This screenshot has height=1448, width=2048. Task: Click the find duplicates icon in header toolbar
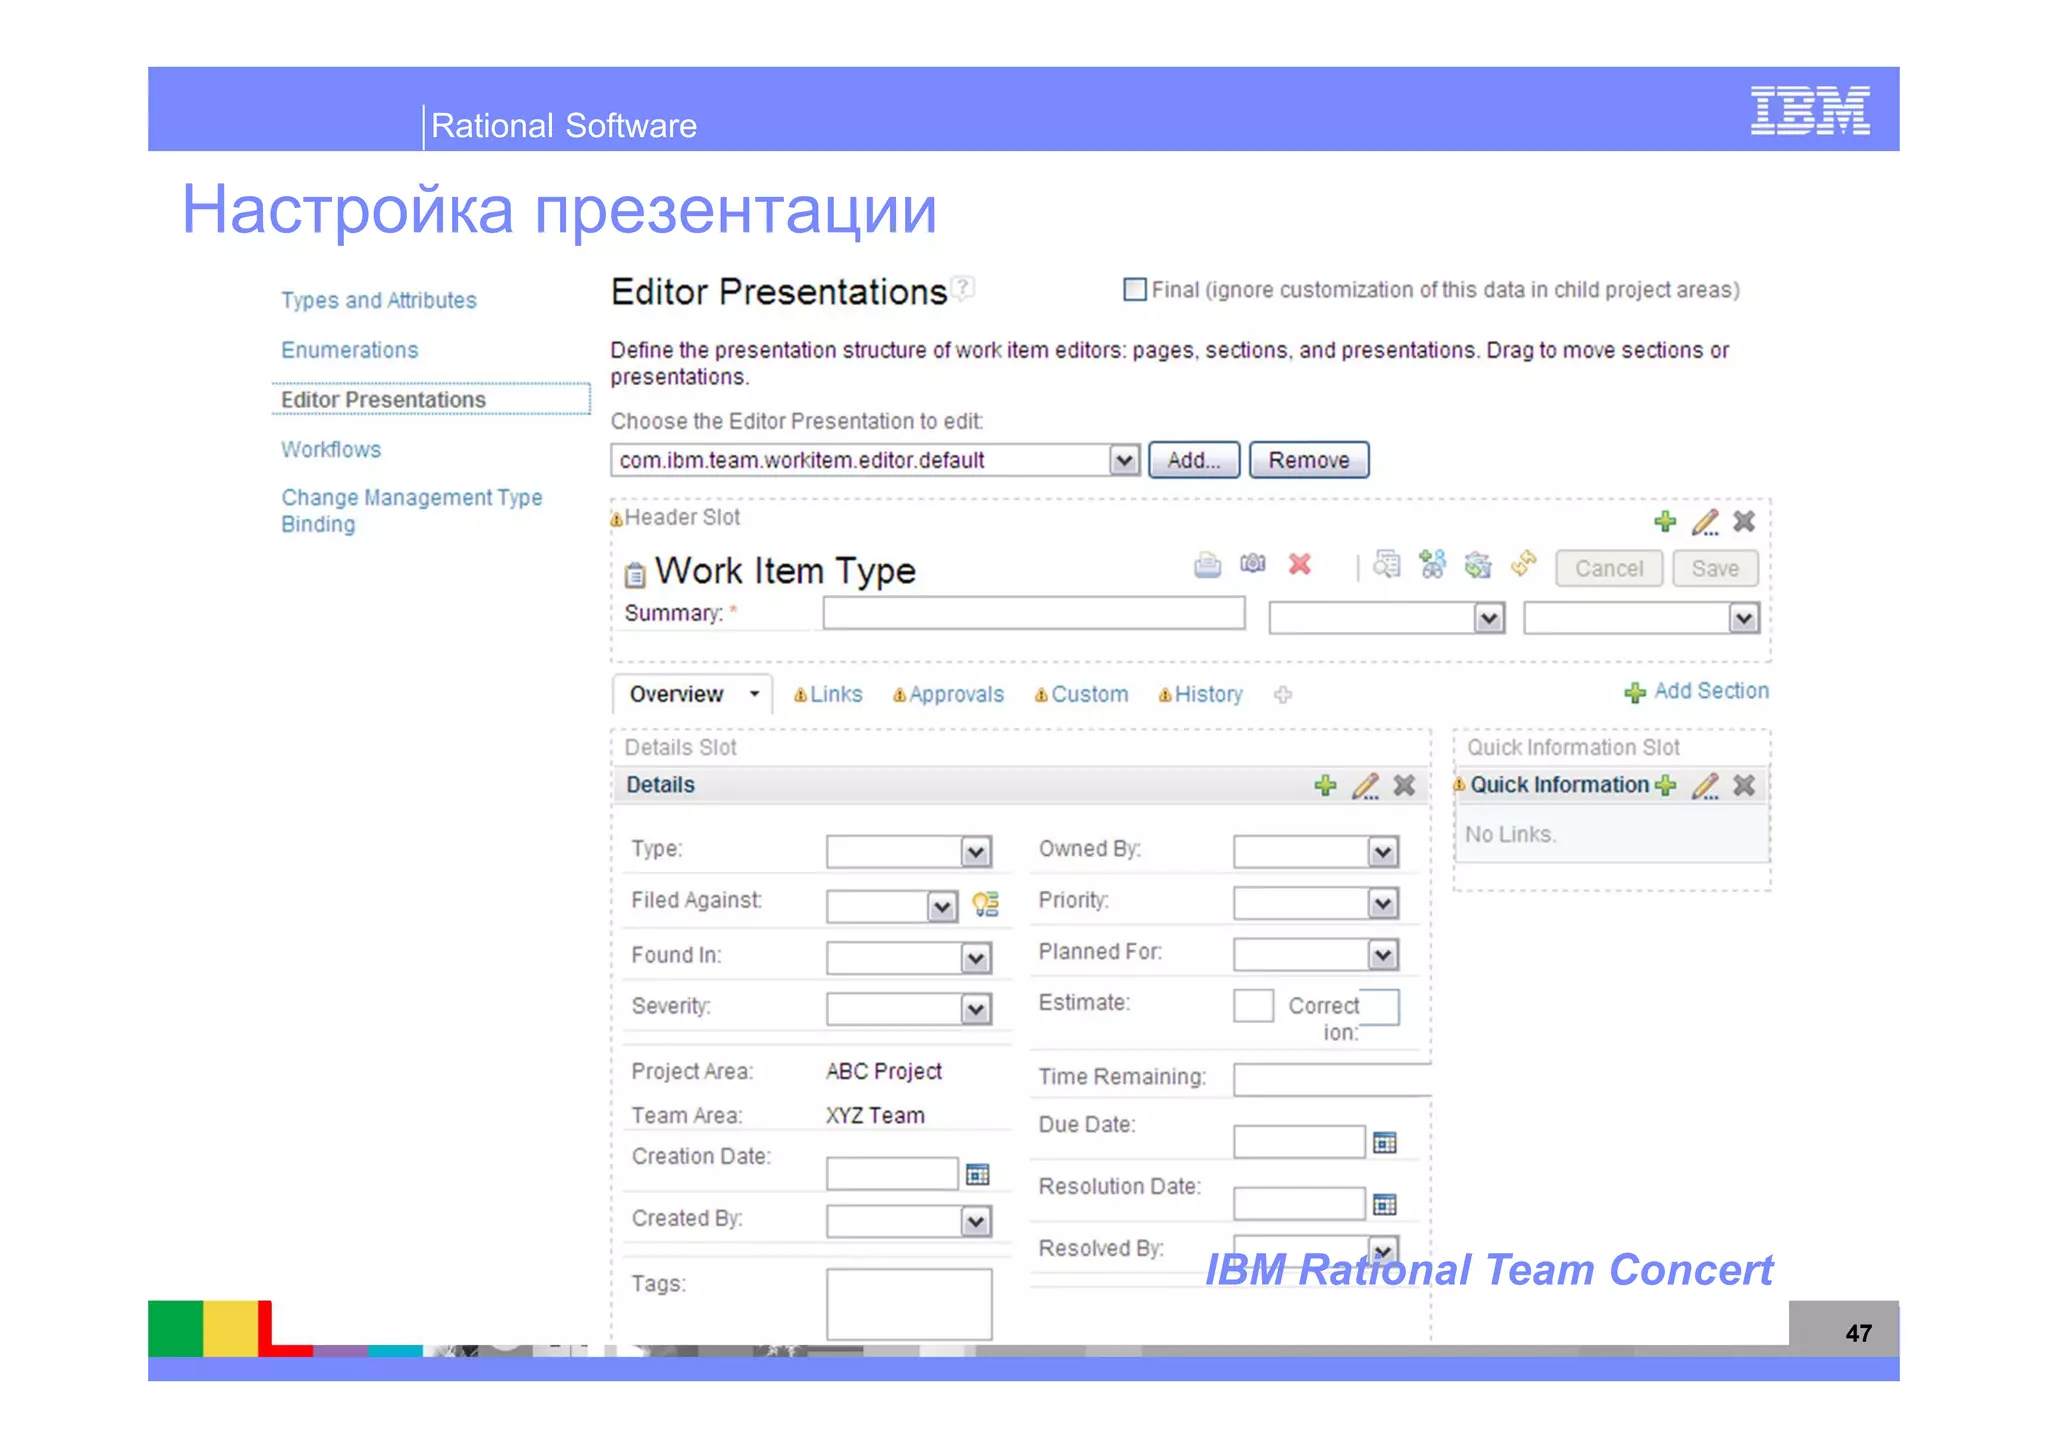click(x=1386, y=565)
